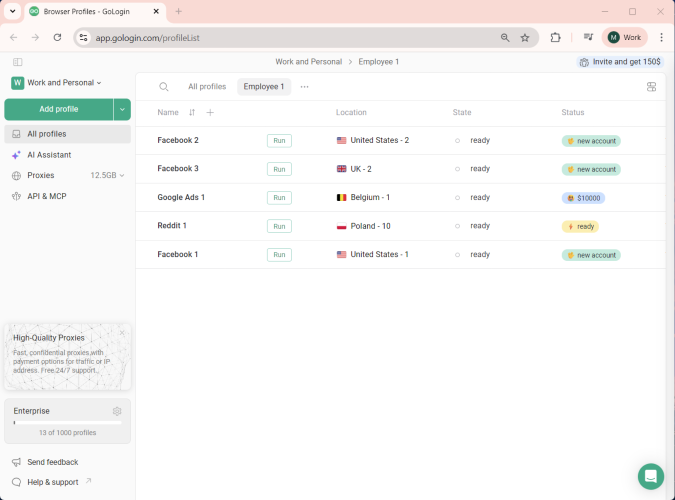
Task: Run the Facebook 3 profile
Action: click(279, 169)
